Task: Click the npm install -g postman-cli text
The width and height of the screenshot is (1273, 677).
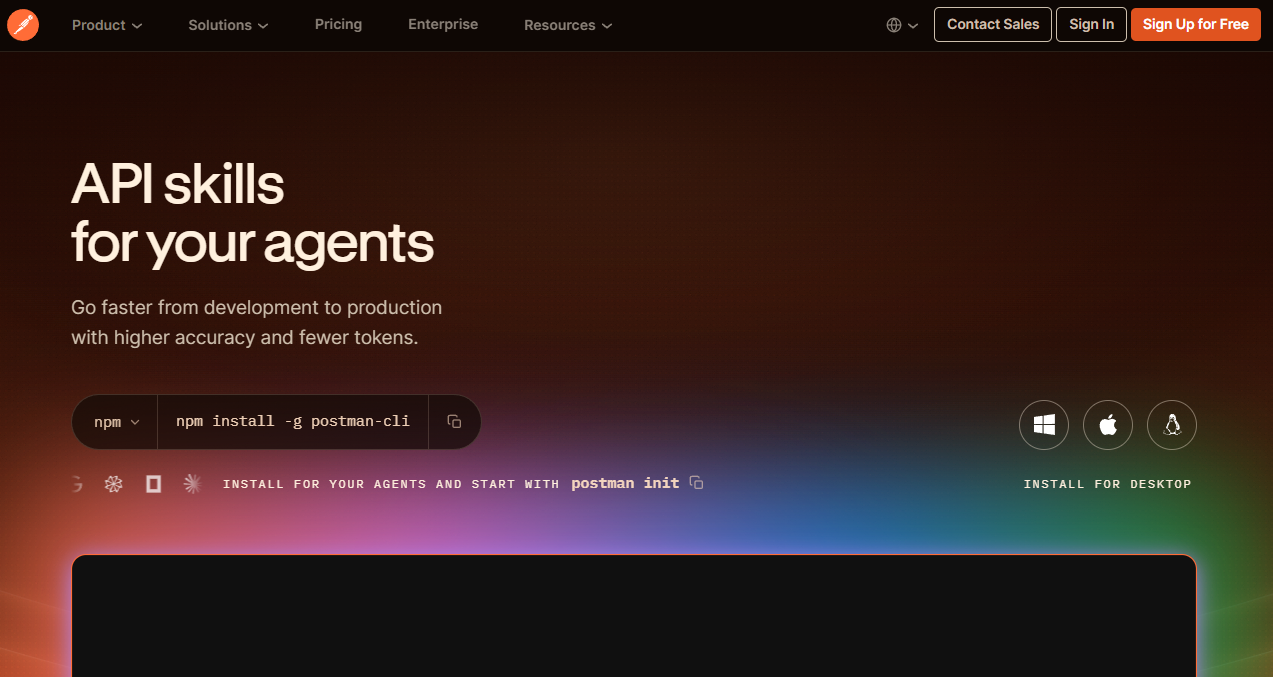Action: coord(293,422)
